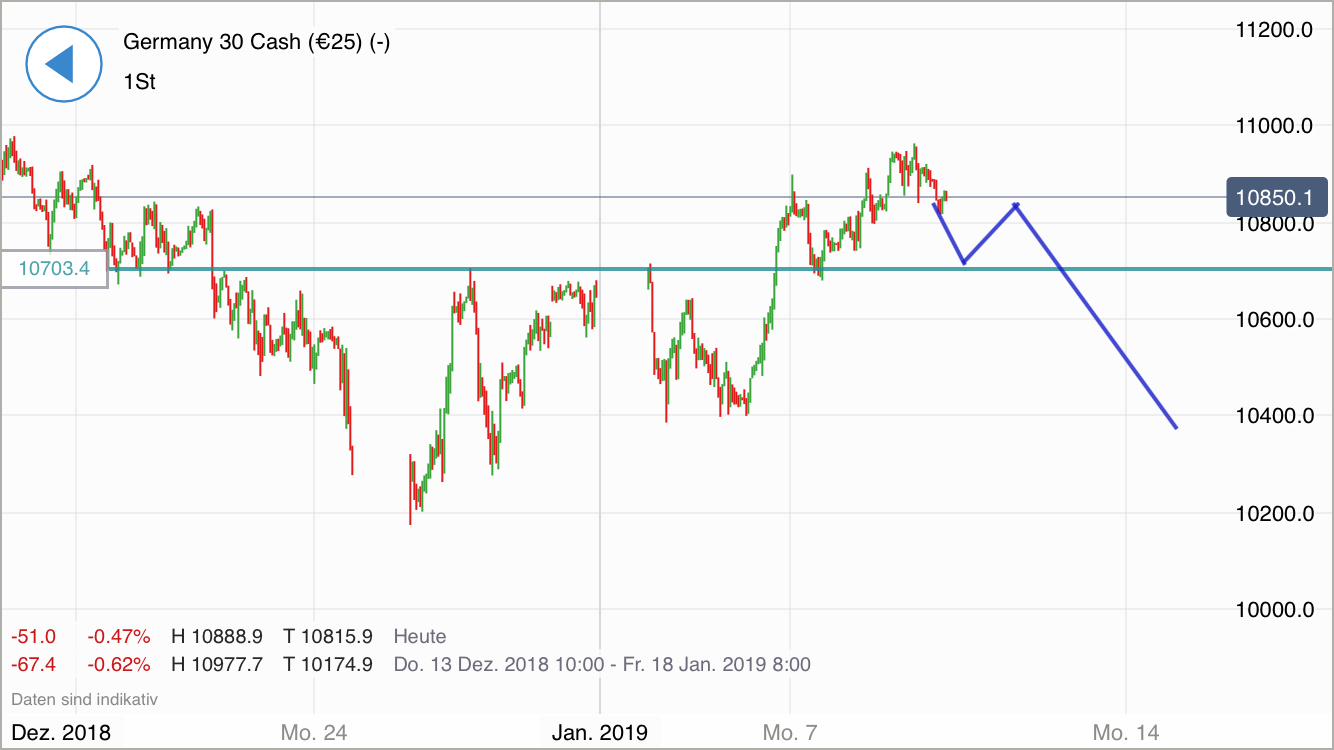Click the 10850.1 current price tag
Image resolution: width=1334 pixels, height=750 pixels.
click(x=1276, y=198)
